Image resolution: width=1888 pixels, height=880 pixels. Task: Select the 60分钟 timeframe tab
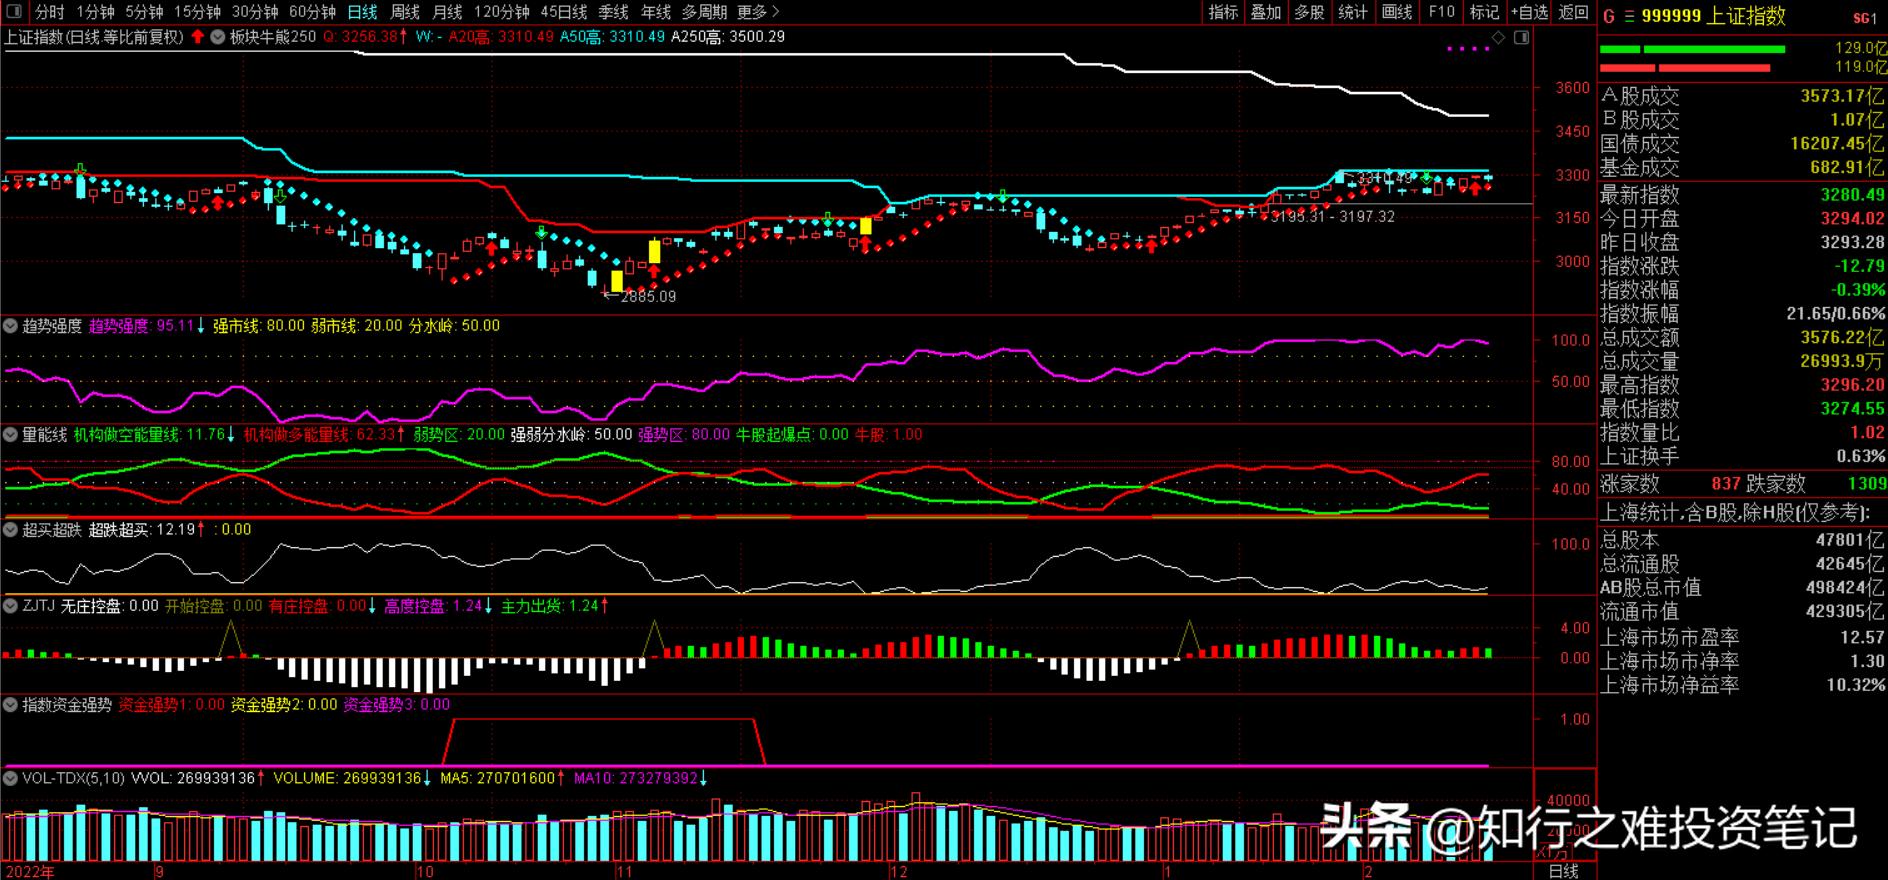click(x=312, y=12)
